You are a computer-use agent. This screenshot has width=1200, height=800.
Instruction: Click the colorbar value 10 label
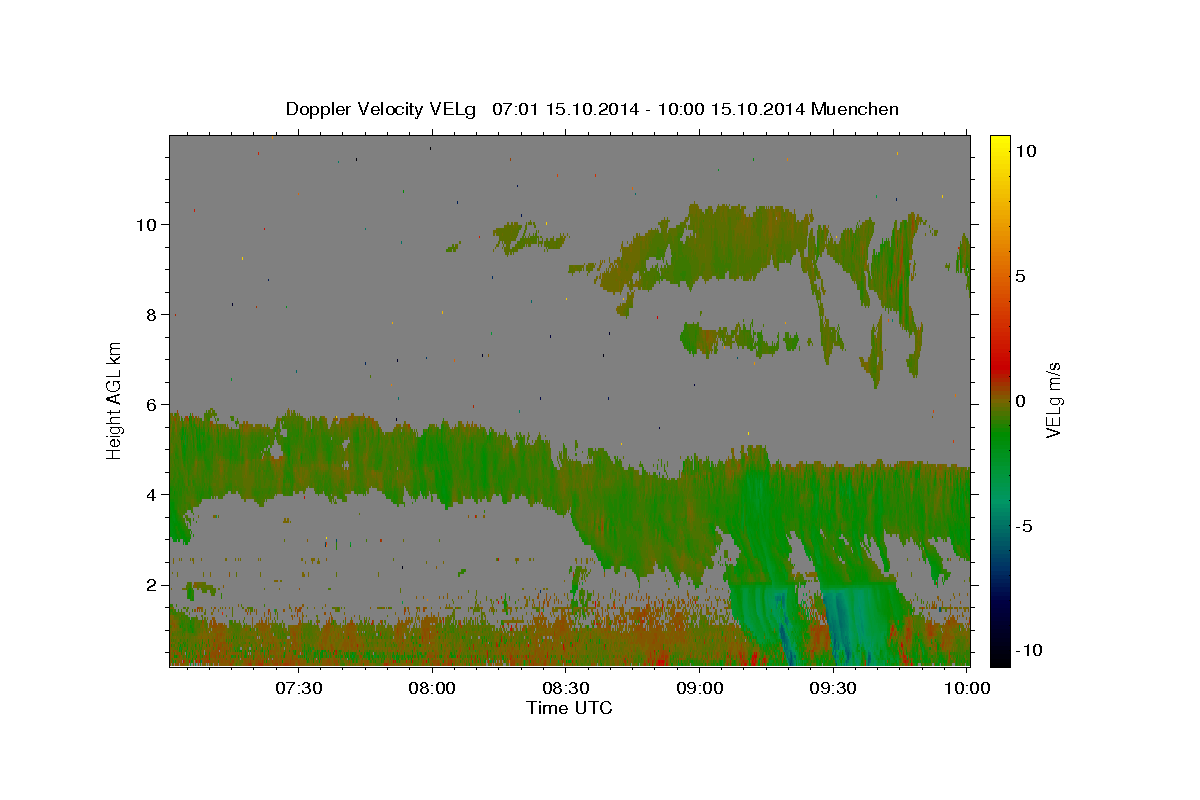pyautogui.click(x=1025, y=150)
